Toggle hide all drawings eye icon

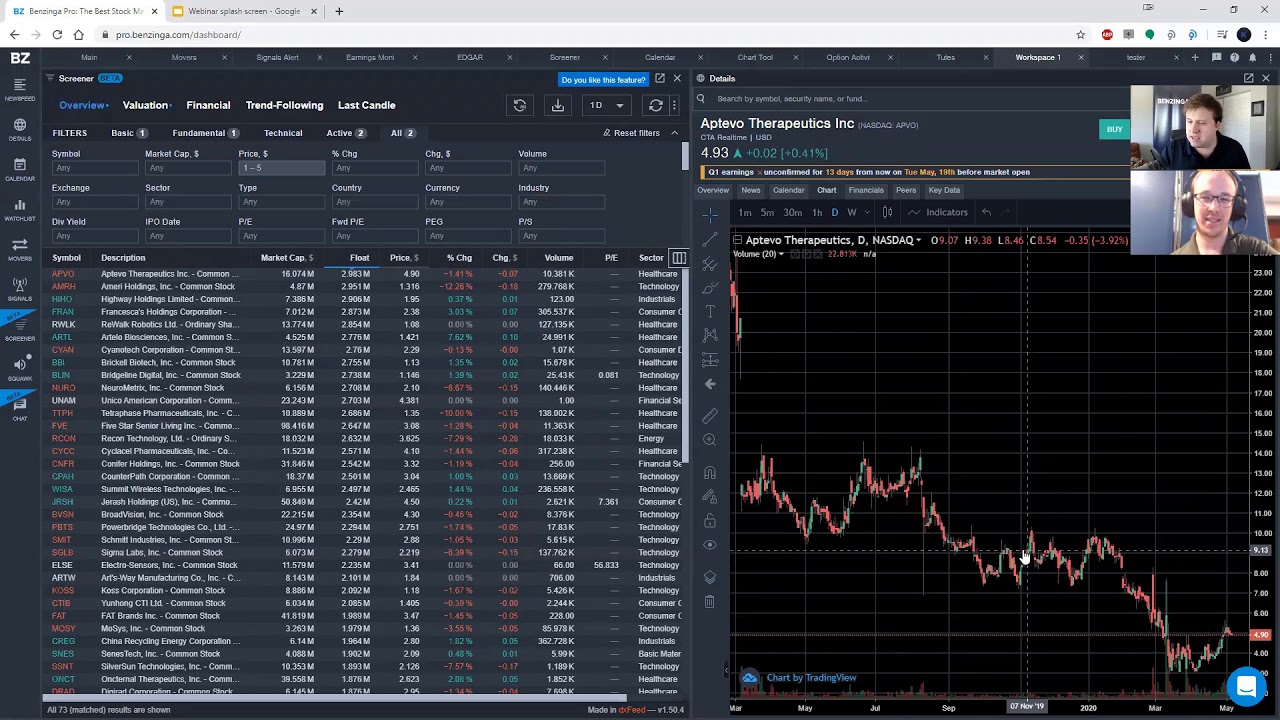click(x=710, y=545)
